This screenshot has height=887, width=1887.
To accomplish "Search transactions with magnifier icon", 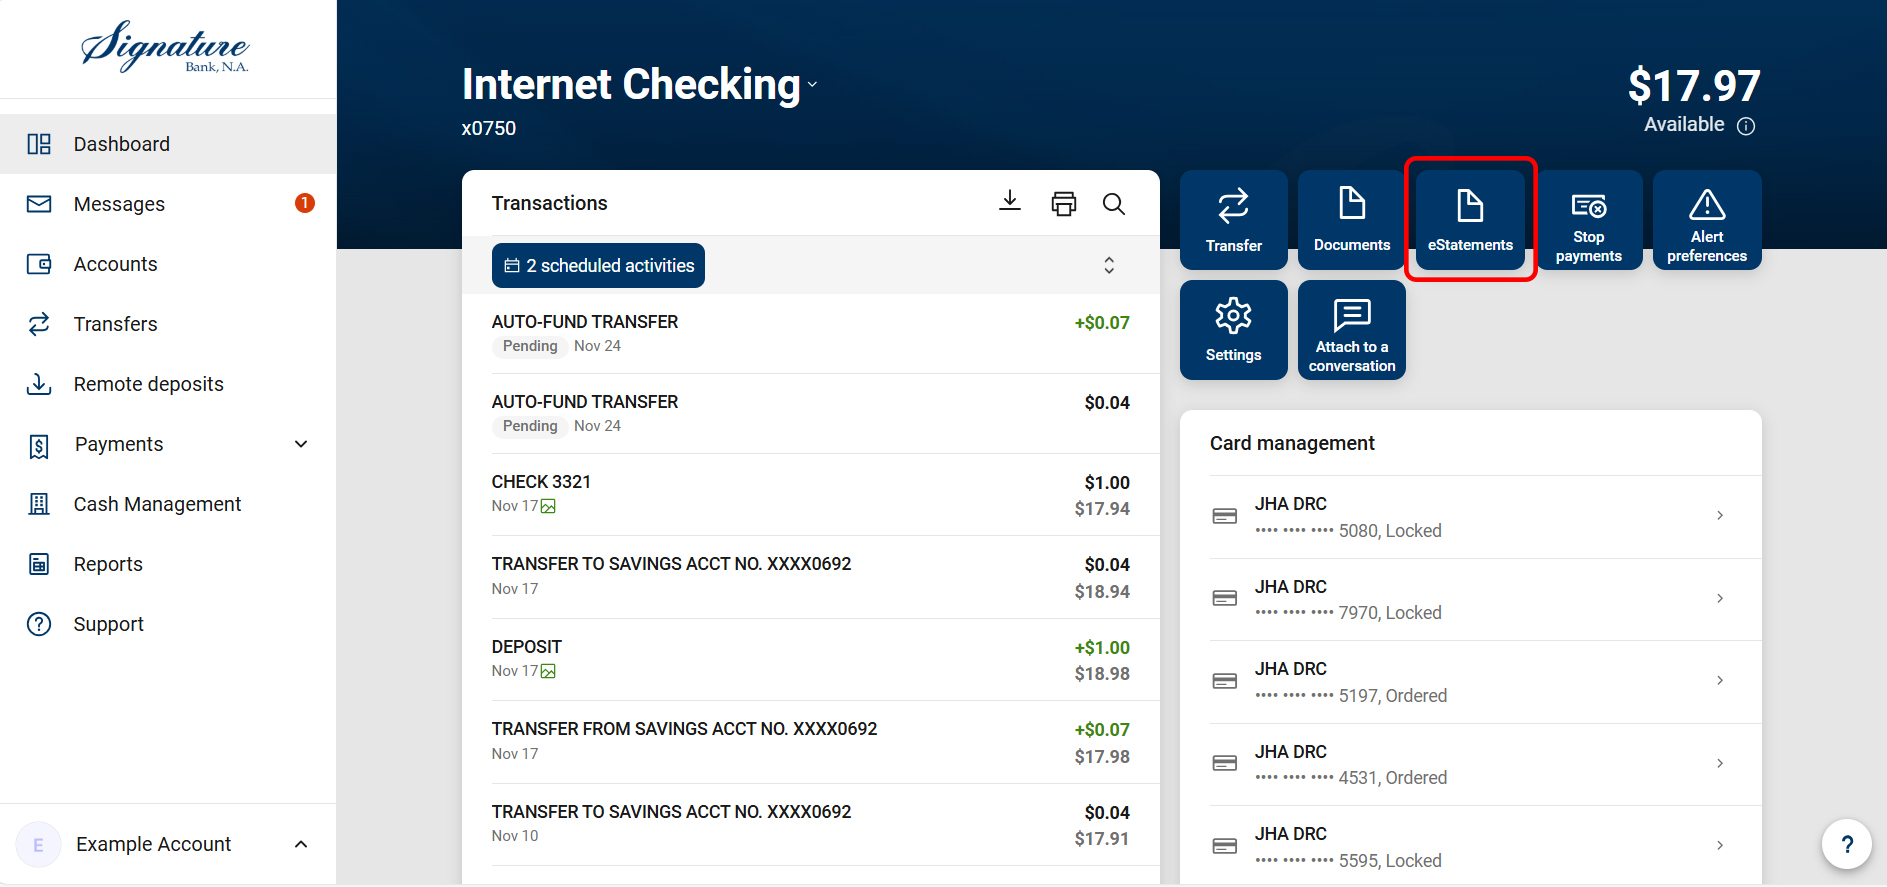I will point(1114,204).
